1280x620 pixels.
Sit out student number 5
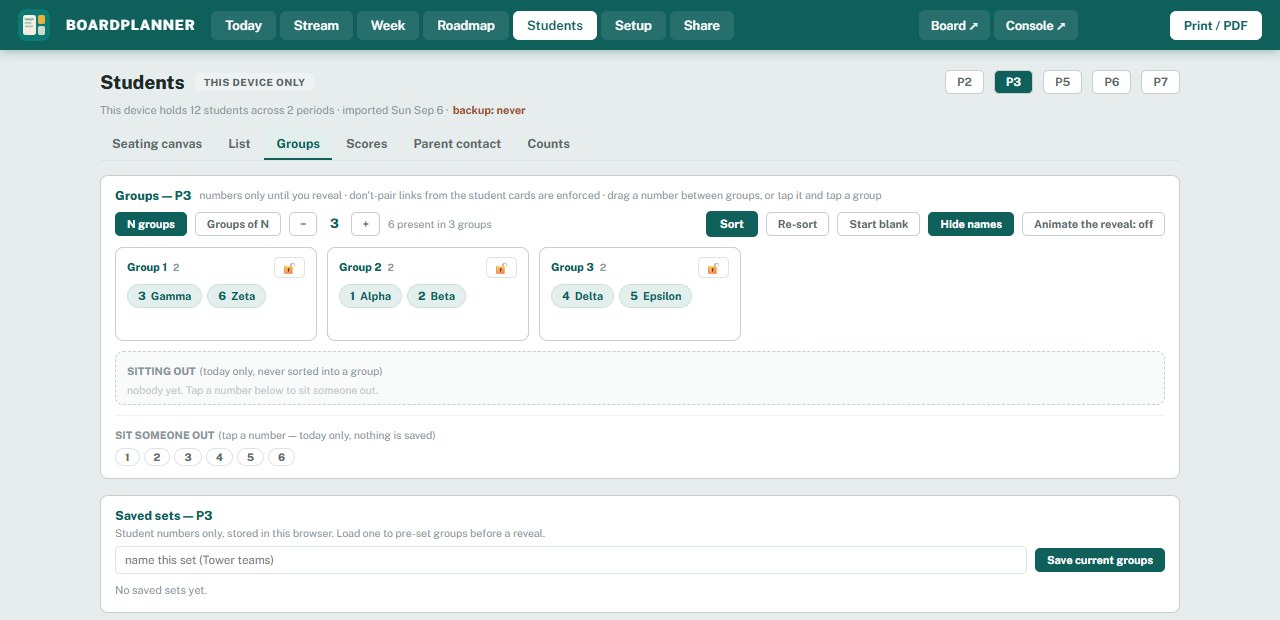coord(250,457)
